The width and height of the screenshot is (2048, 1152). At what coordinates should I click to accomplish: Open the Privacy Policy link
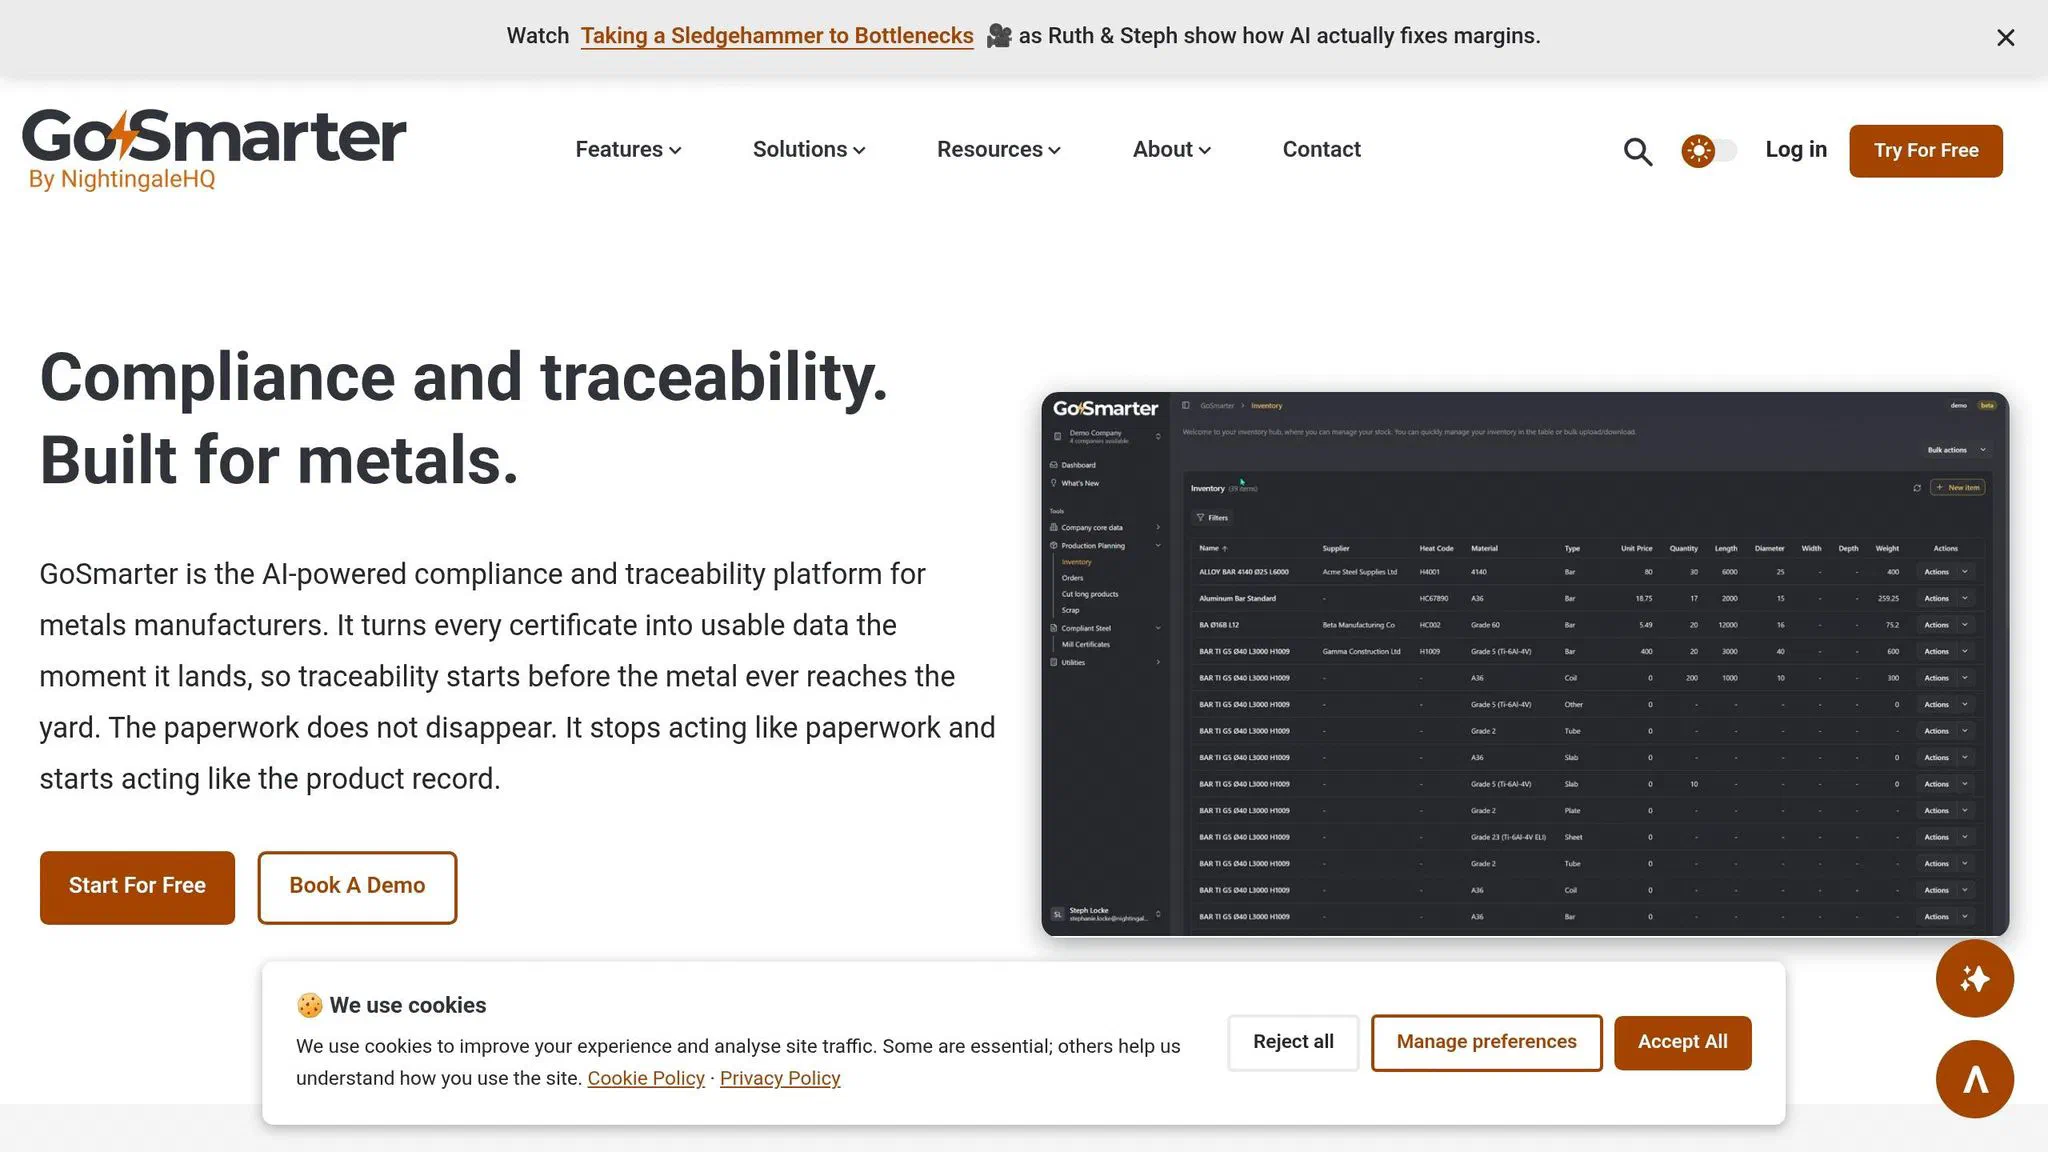[780, 1078]
